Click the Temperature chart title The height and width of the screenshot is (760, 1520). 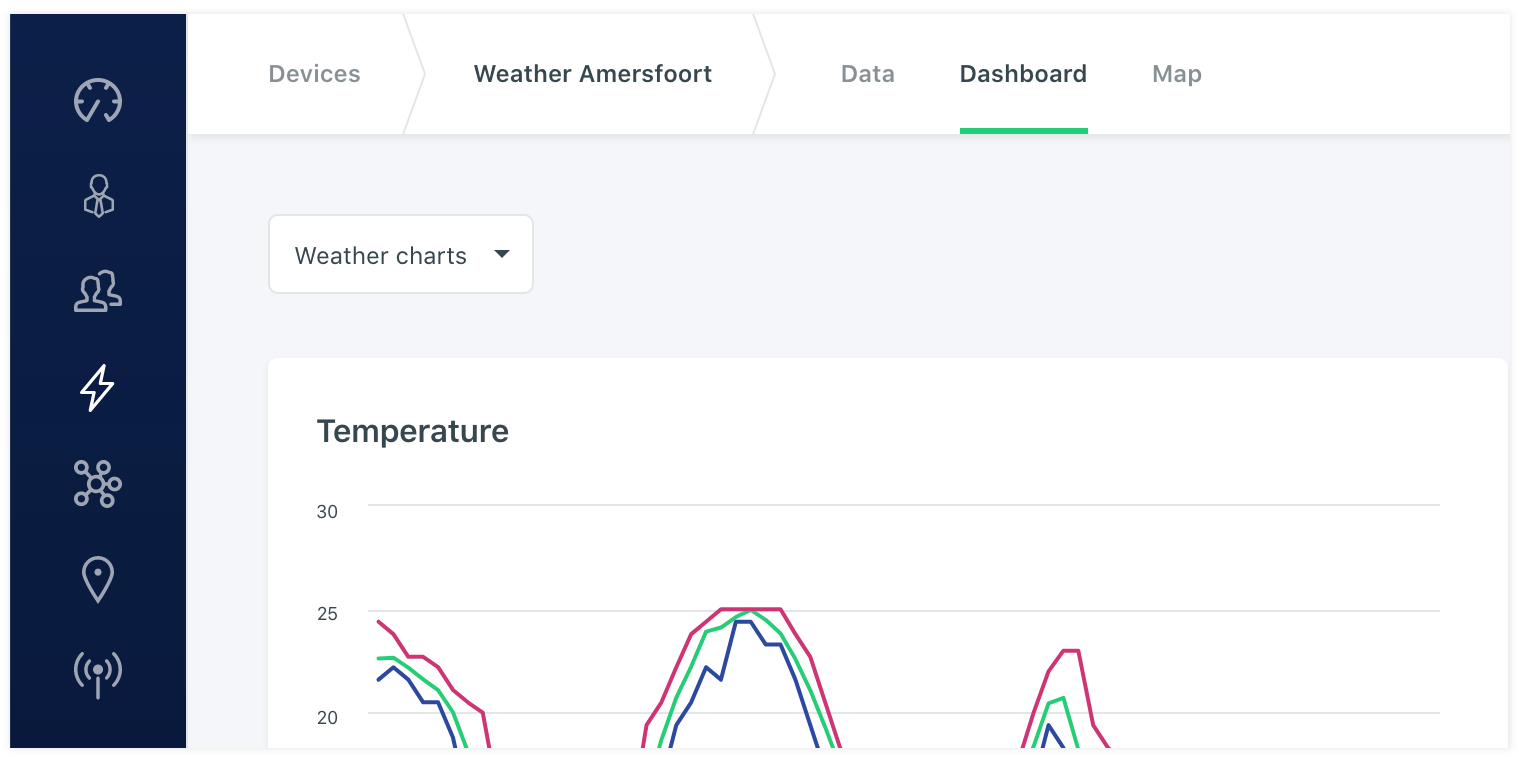click(412, 431)
